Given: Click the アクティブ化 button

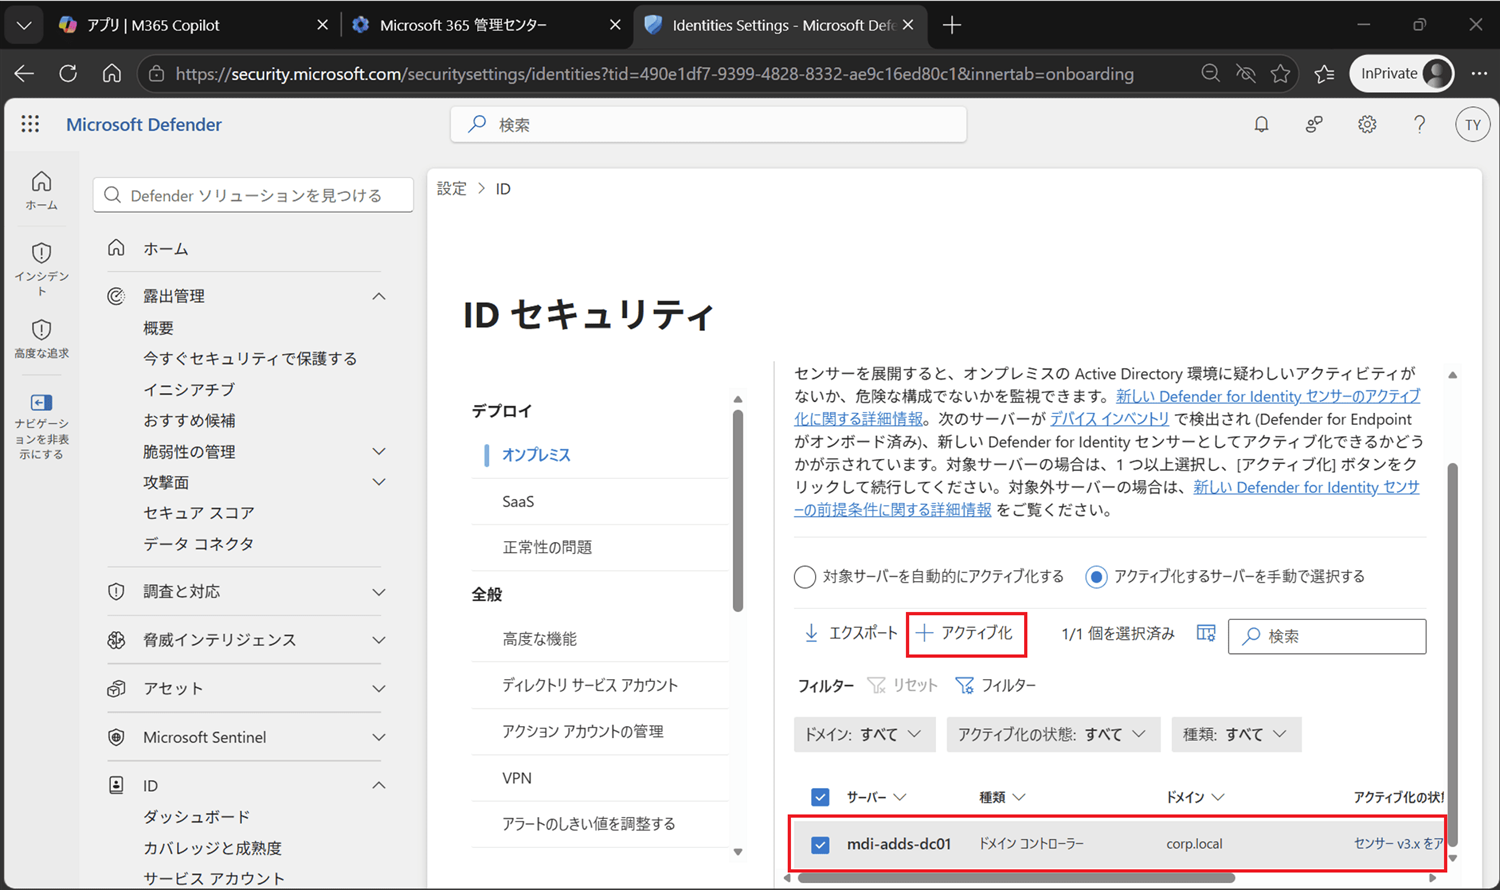Looking at the screenshot, I should pos(965,633).
